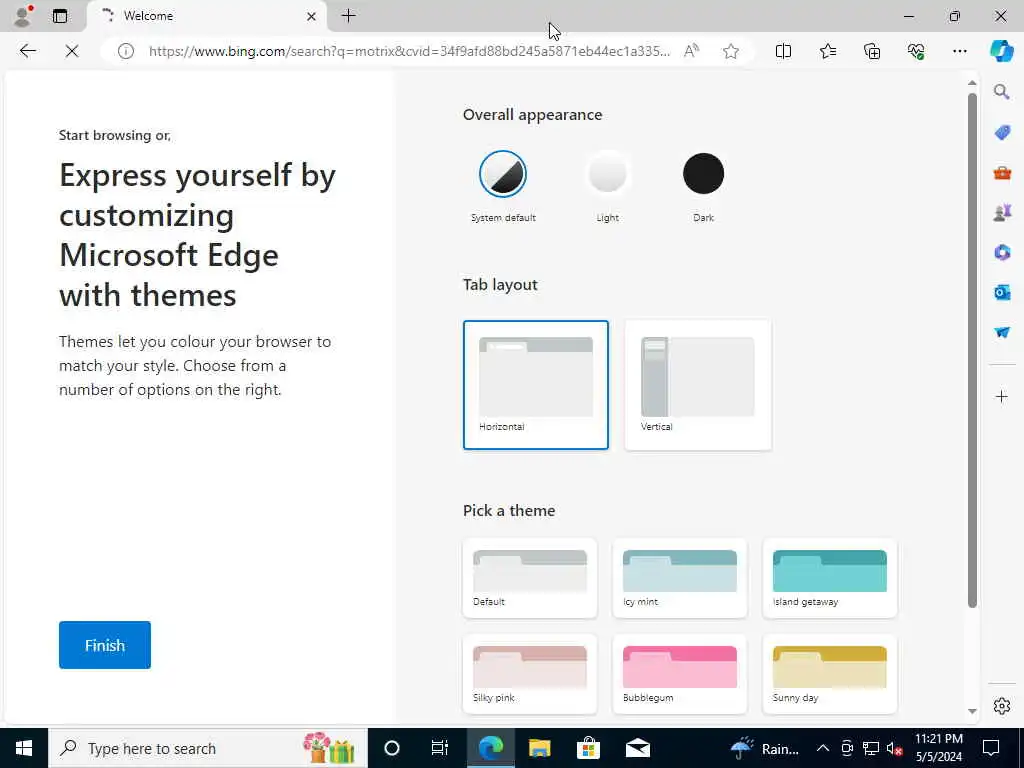Select System default appearance
This screenshot has height=768, width=1024.
click(503, 174)
